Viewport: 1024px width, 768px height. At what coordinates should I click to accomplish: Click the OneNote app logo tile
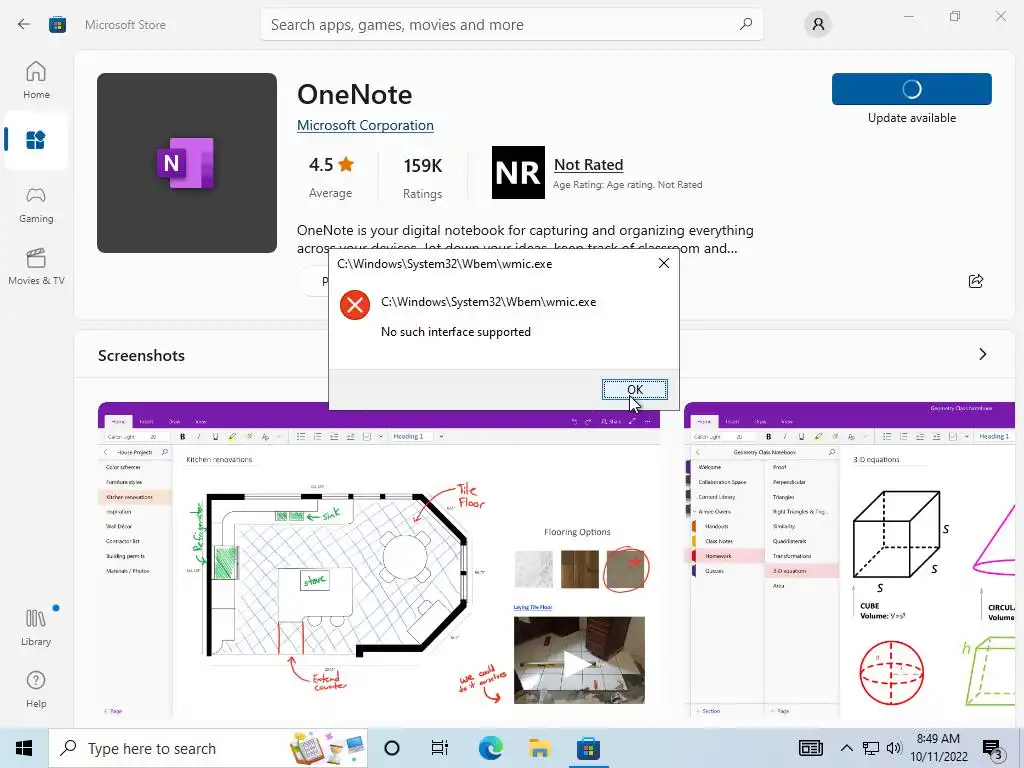pos(187,163)
